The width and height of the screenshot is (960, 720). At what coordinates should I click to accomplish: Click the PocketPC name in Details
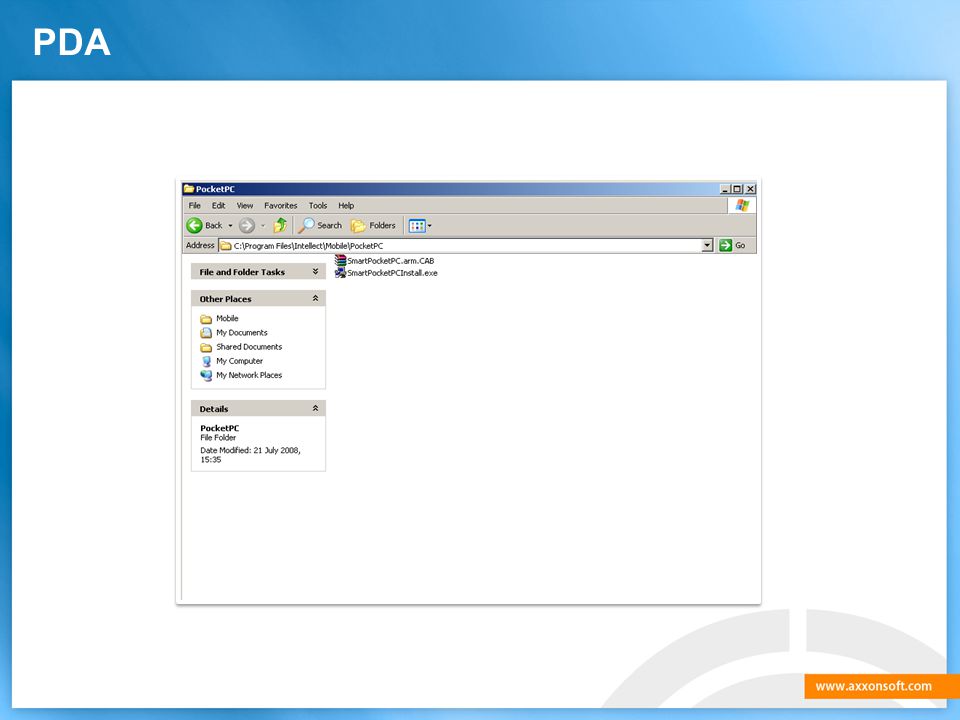click(220, 428)
